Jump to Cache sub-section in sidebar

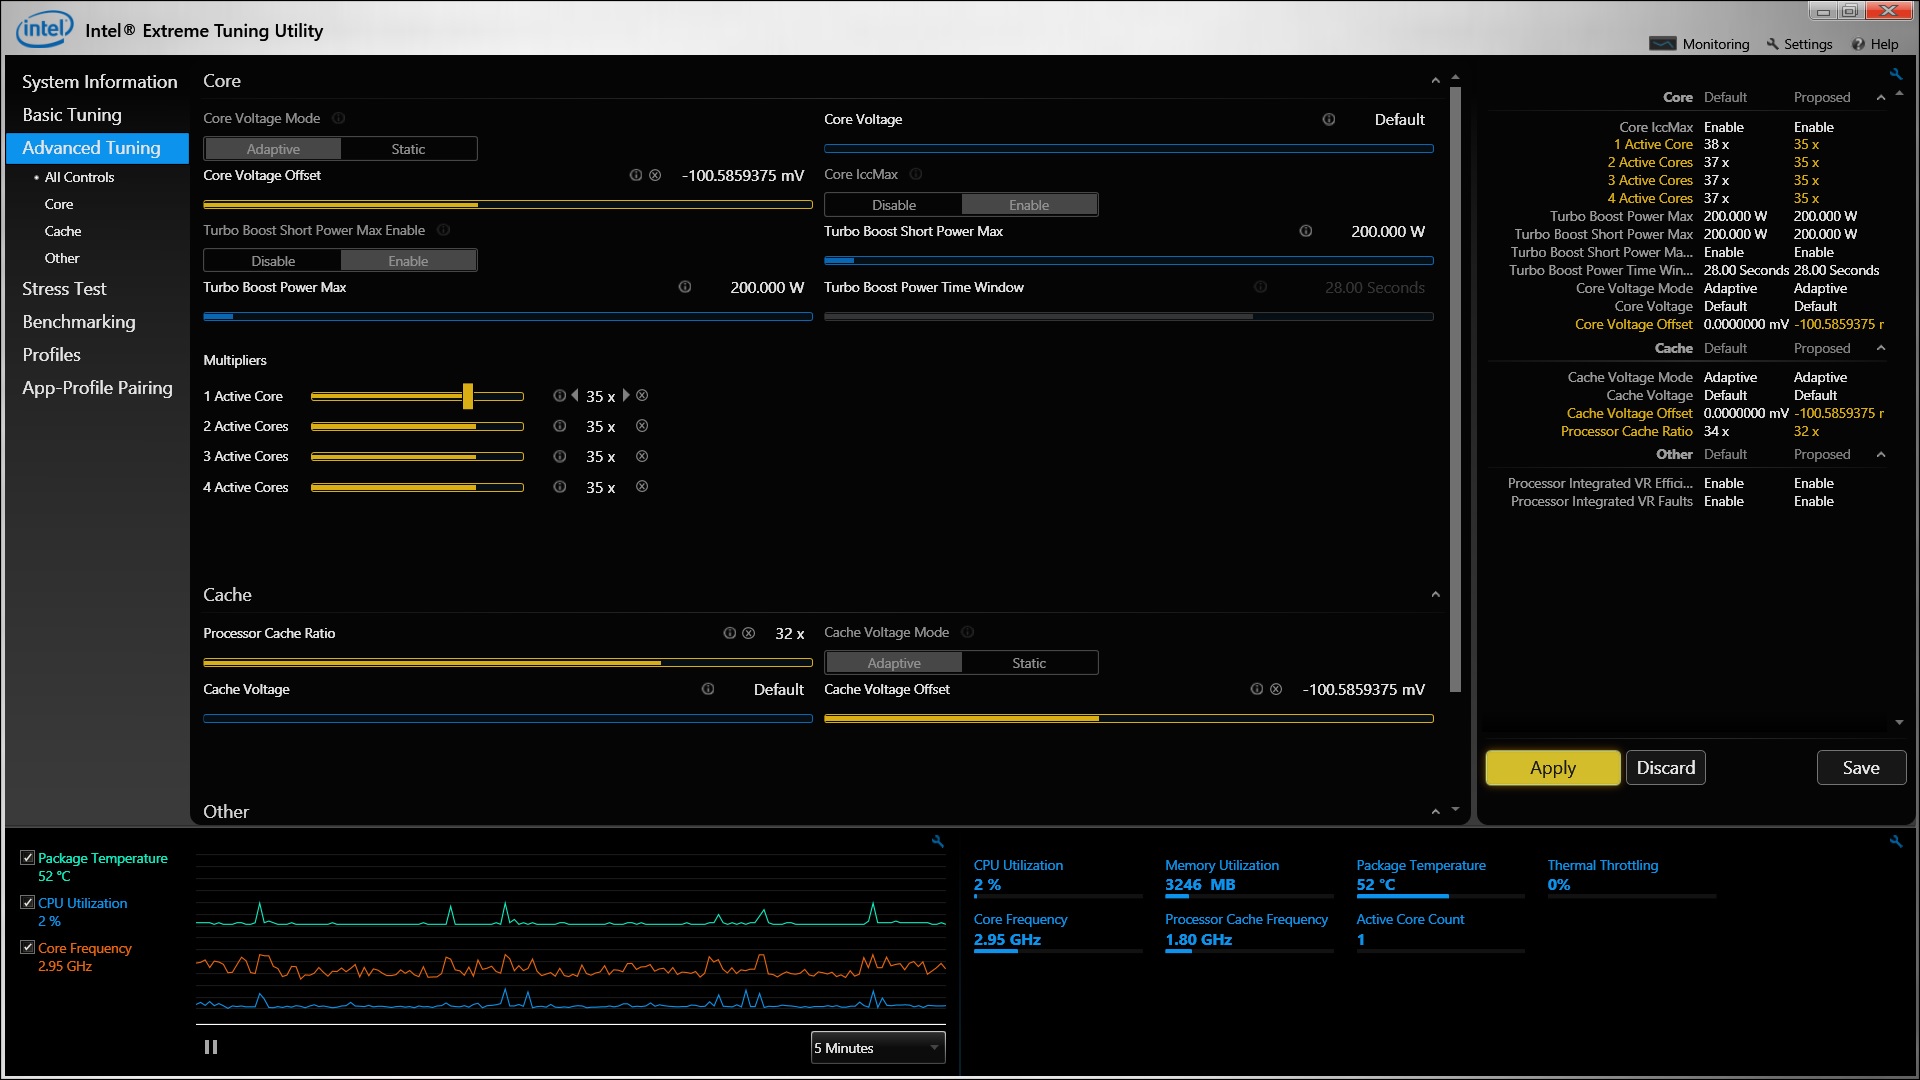click(x=63, y=231)
